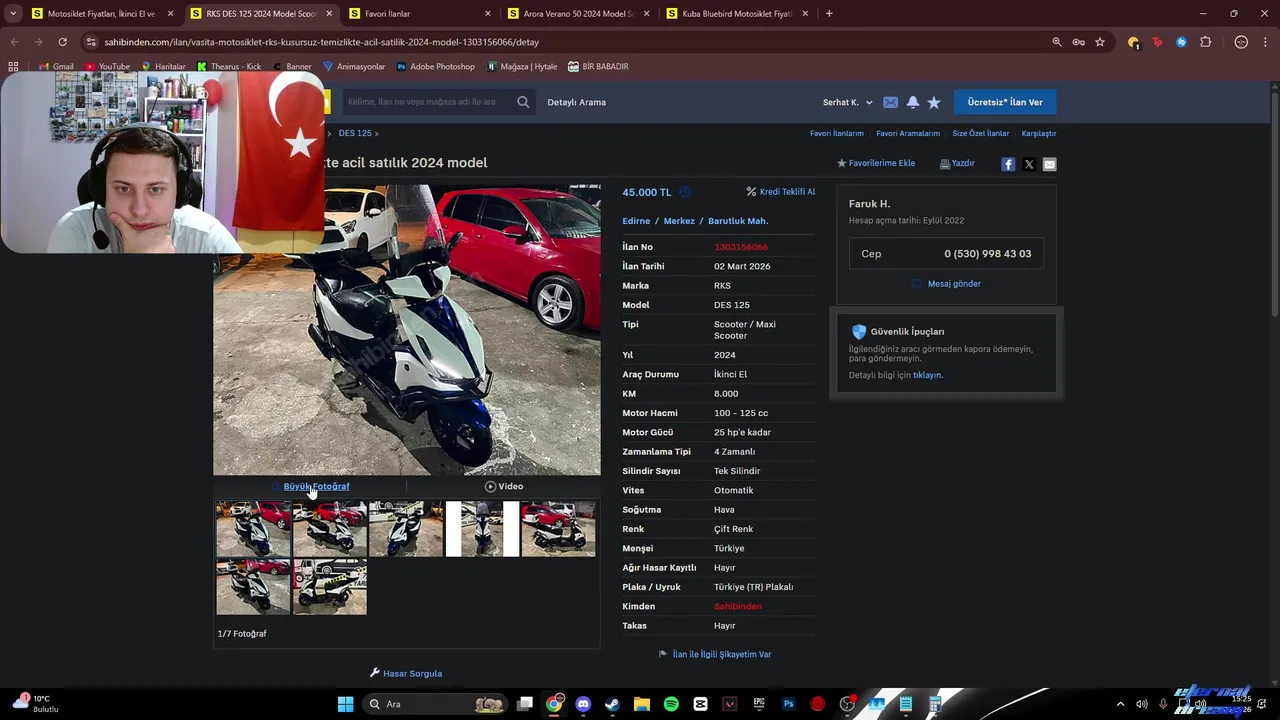Open Discord from the taskbar
Screen dimensions: 1280x720
583,704
